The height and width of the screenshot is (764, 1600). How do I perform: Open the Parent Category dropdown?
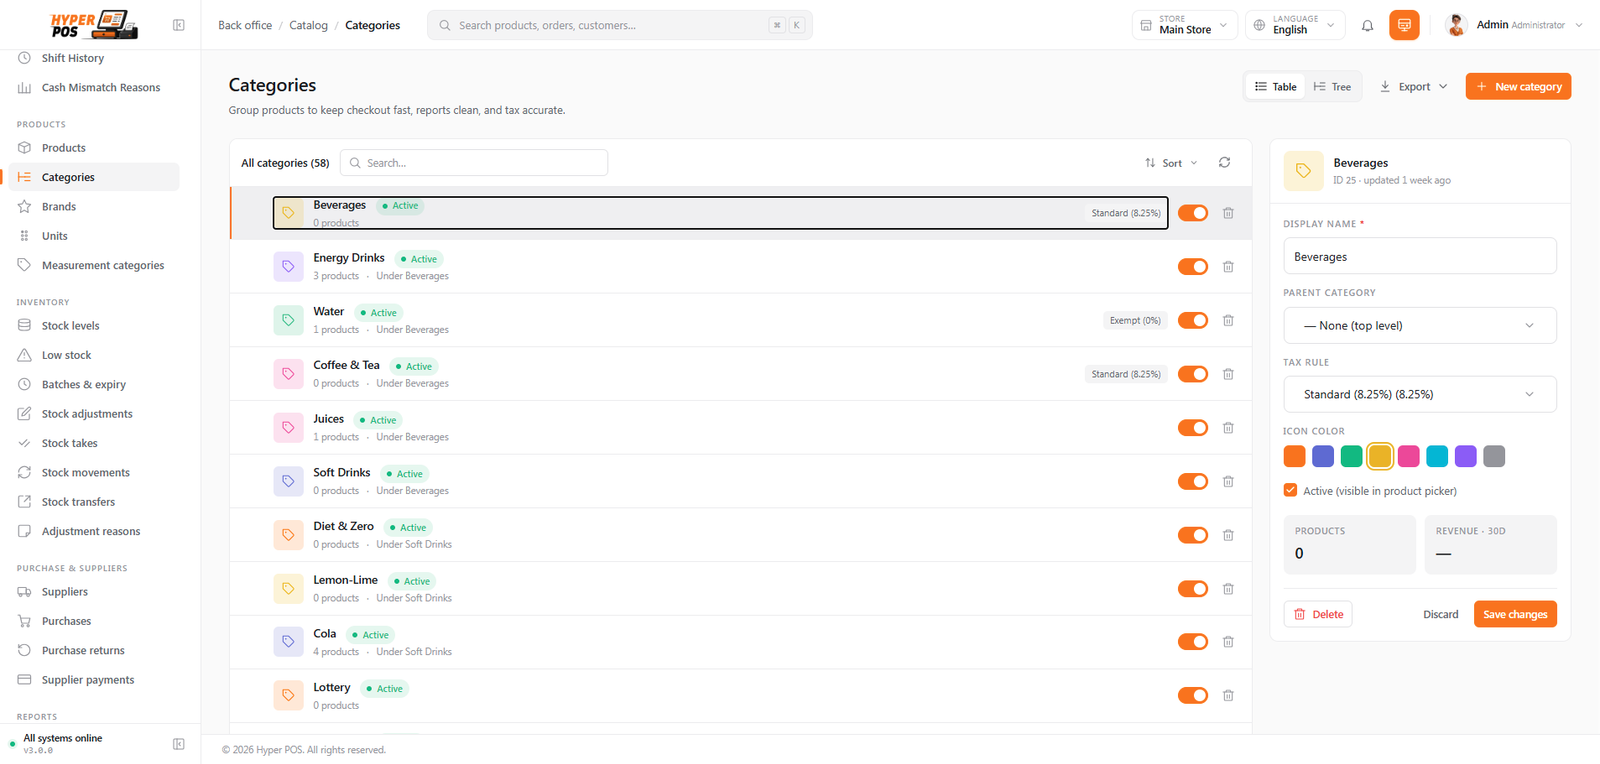pos(1420,325)
